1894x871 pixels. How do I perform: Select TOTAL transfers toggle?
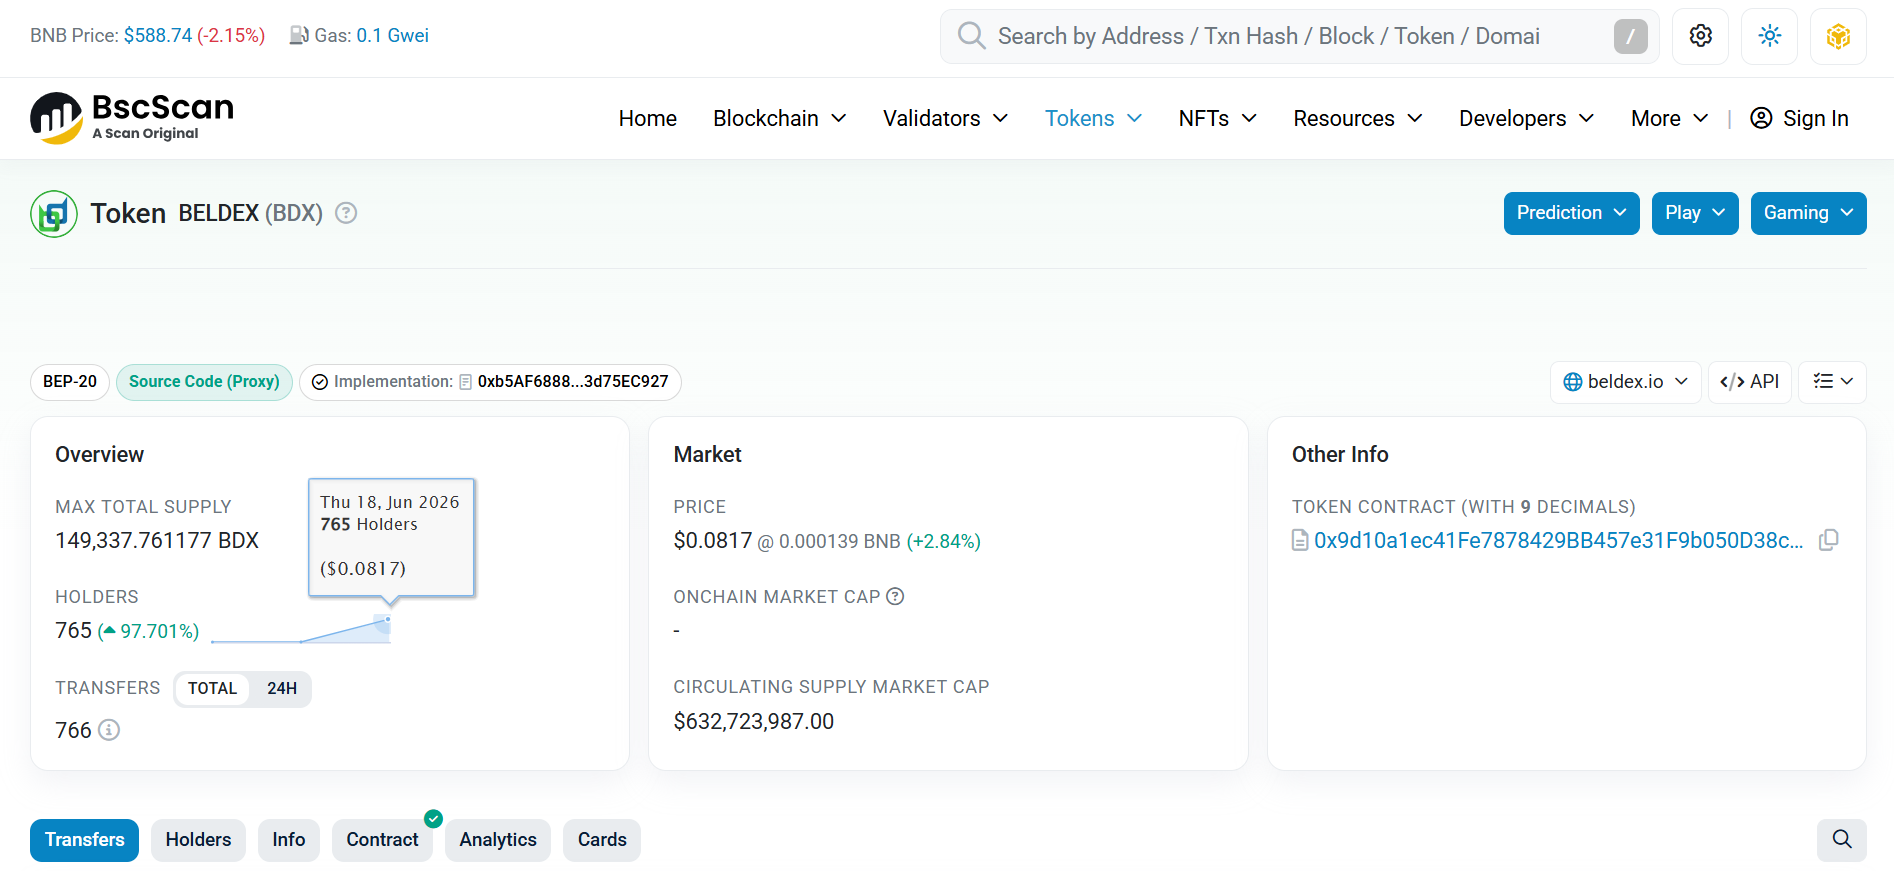[x=212, y=688]
